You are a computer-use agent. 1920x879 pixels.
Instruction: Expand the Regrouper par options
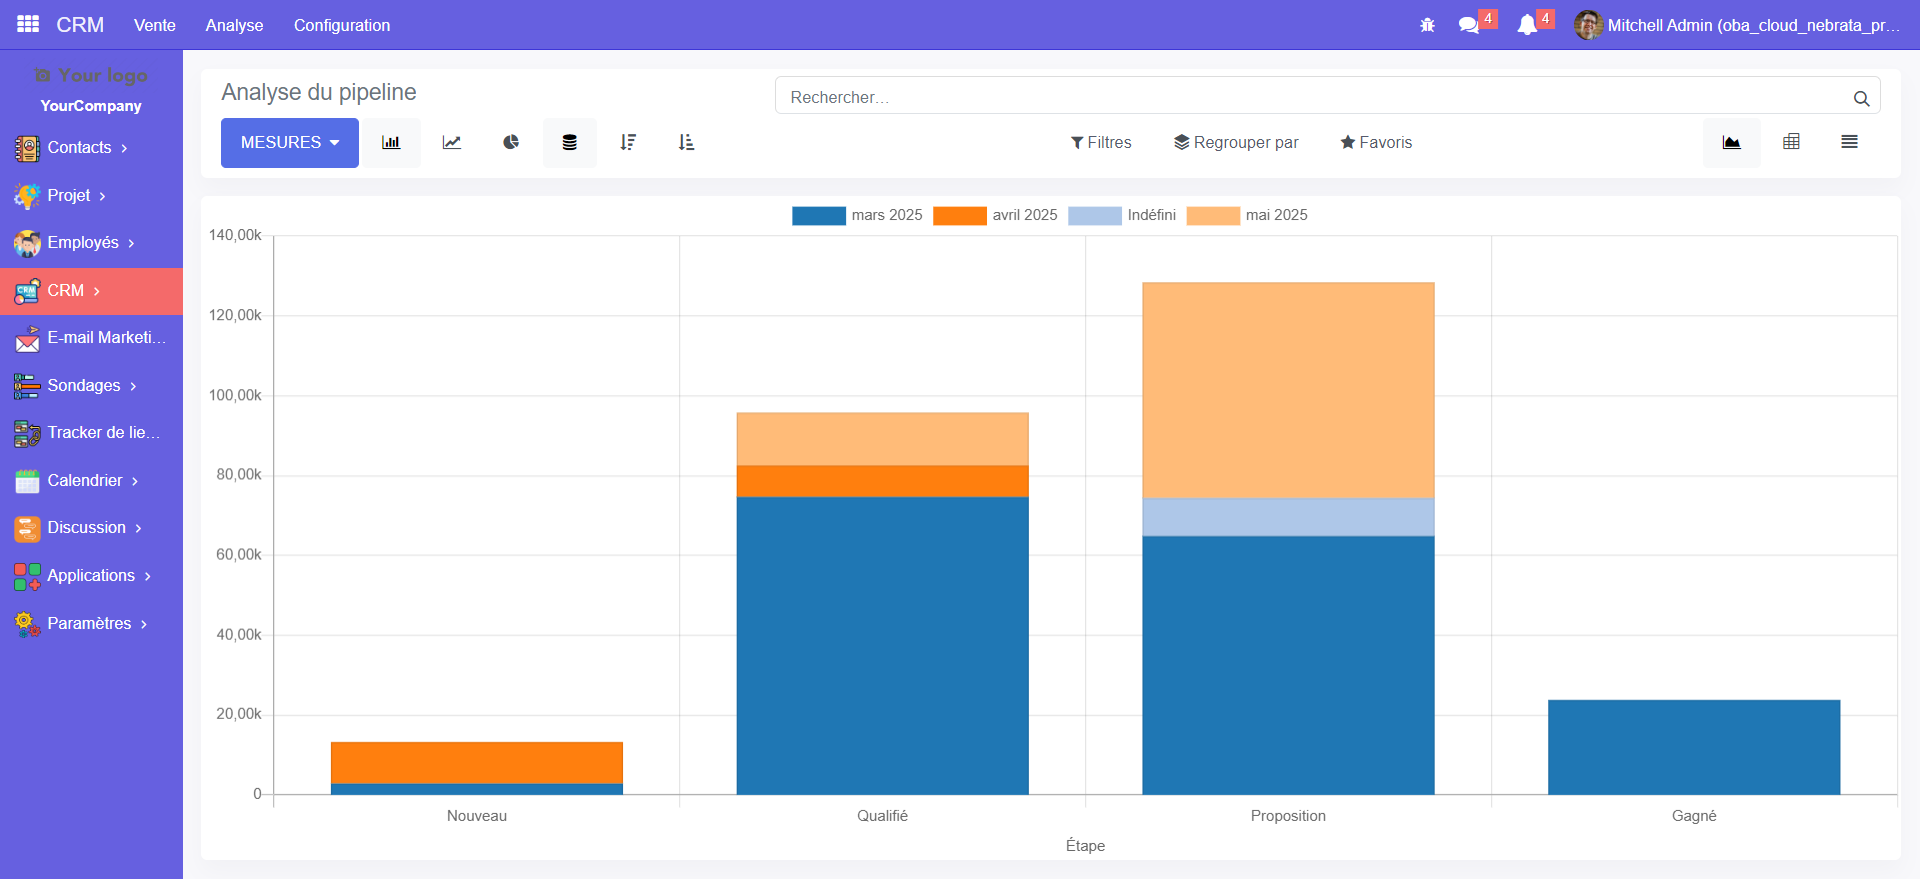(x=1236, y=143)
